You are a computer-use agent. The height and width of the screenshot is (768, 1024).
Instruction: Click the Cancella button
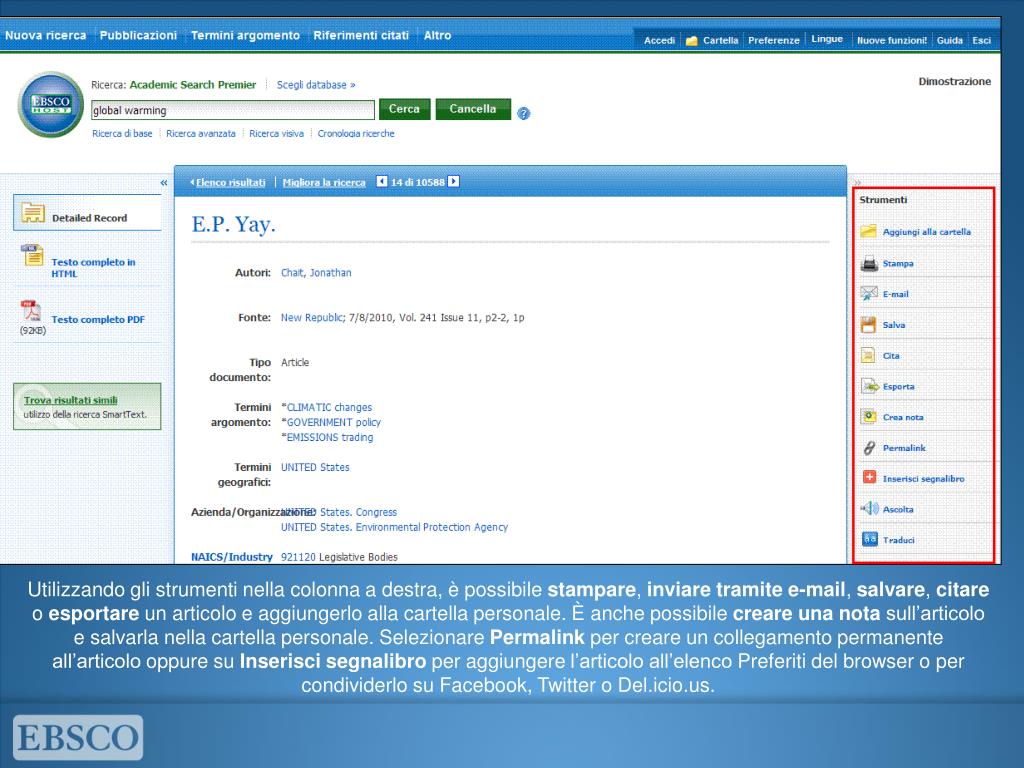(x=473, y=109)
